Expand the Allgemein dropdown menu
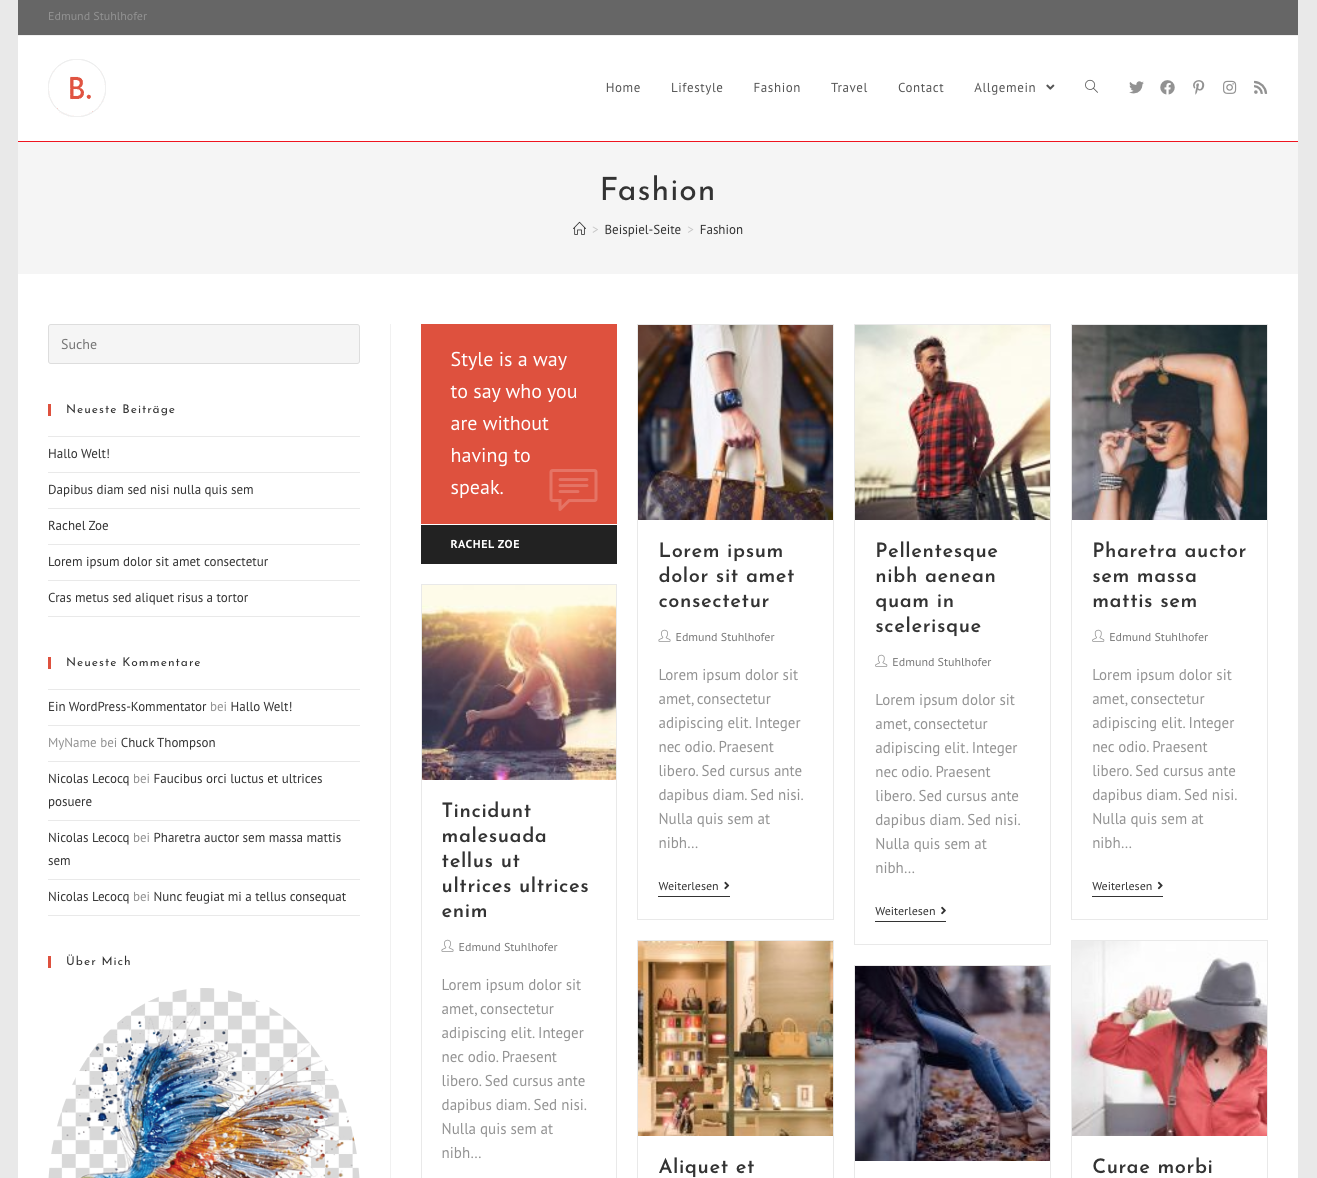 1014,88
